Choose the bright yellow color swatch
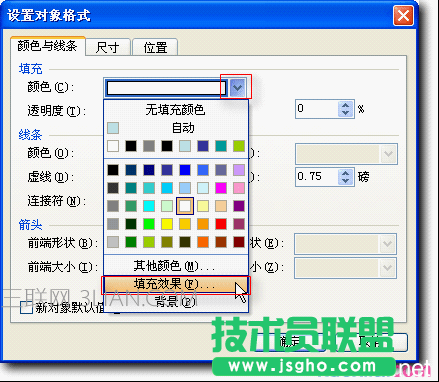 pos(167,224)
